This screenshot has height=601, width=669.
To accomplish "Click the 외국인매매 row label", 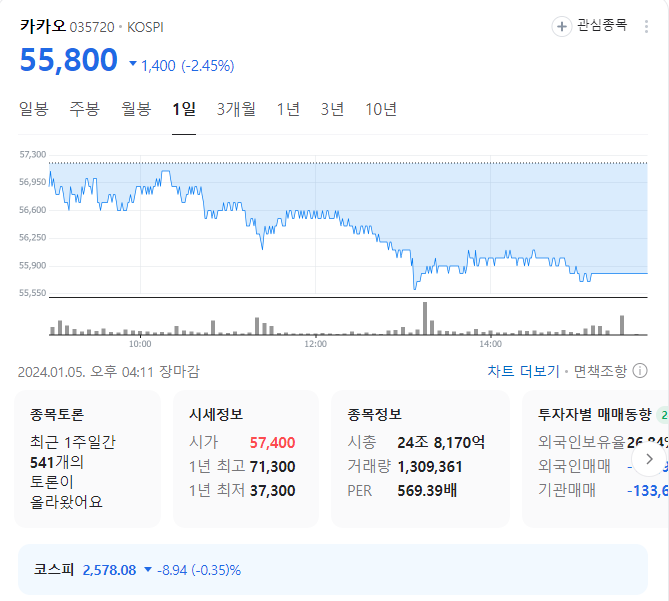I will 574,466.
